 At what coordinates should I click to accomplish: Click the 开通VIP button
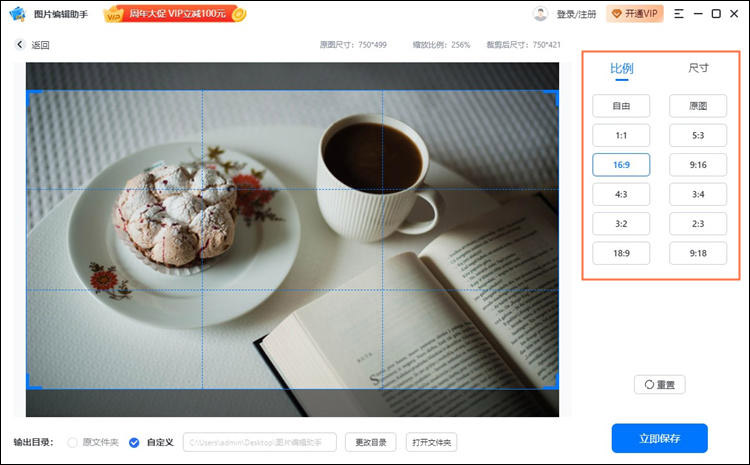tap(635, 14)
